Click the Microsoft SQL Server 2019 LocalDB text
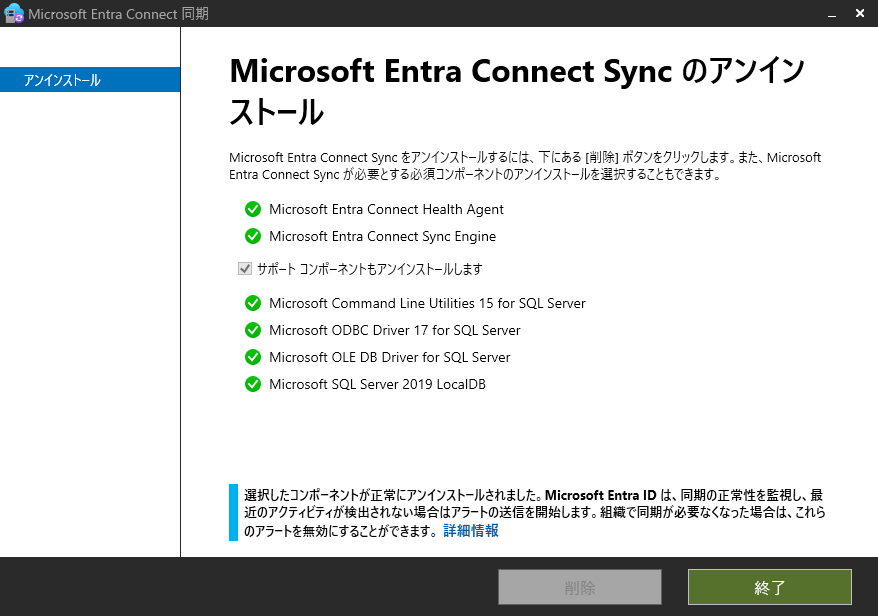Screen dimensions: 878x616 [377, 384]
